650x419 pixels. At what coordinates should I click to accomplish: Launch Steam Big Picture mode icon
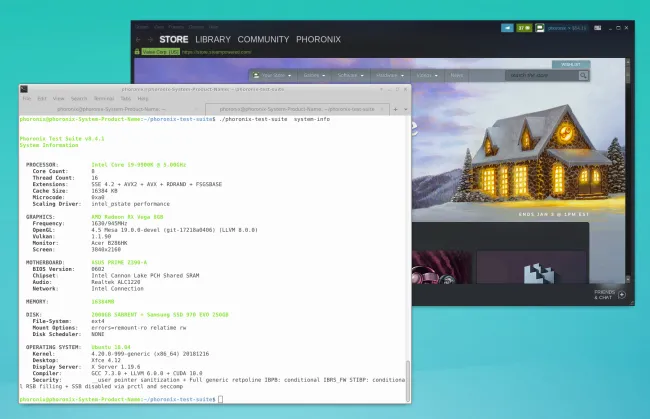pyautogui.click(x=597, y=28)
